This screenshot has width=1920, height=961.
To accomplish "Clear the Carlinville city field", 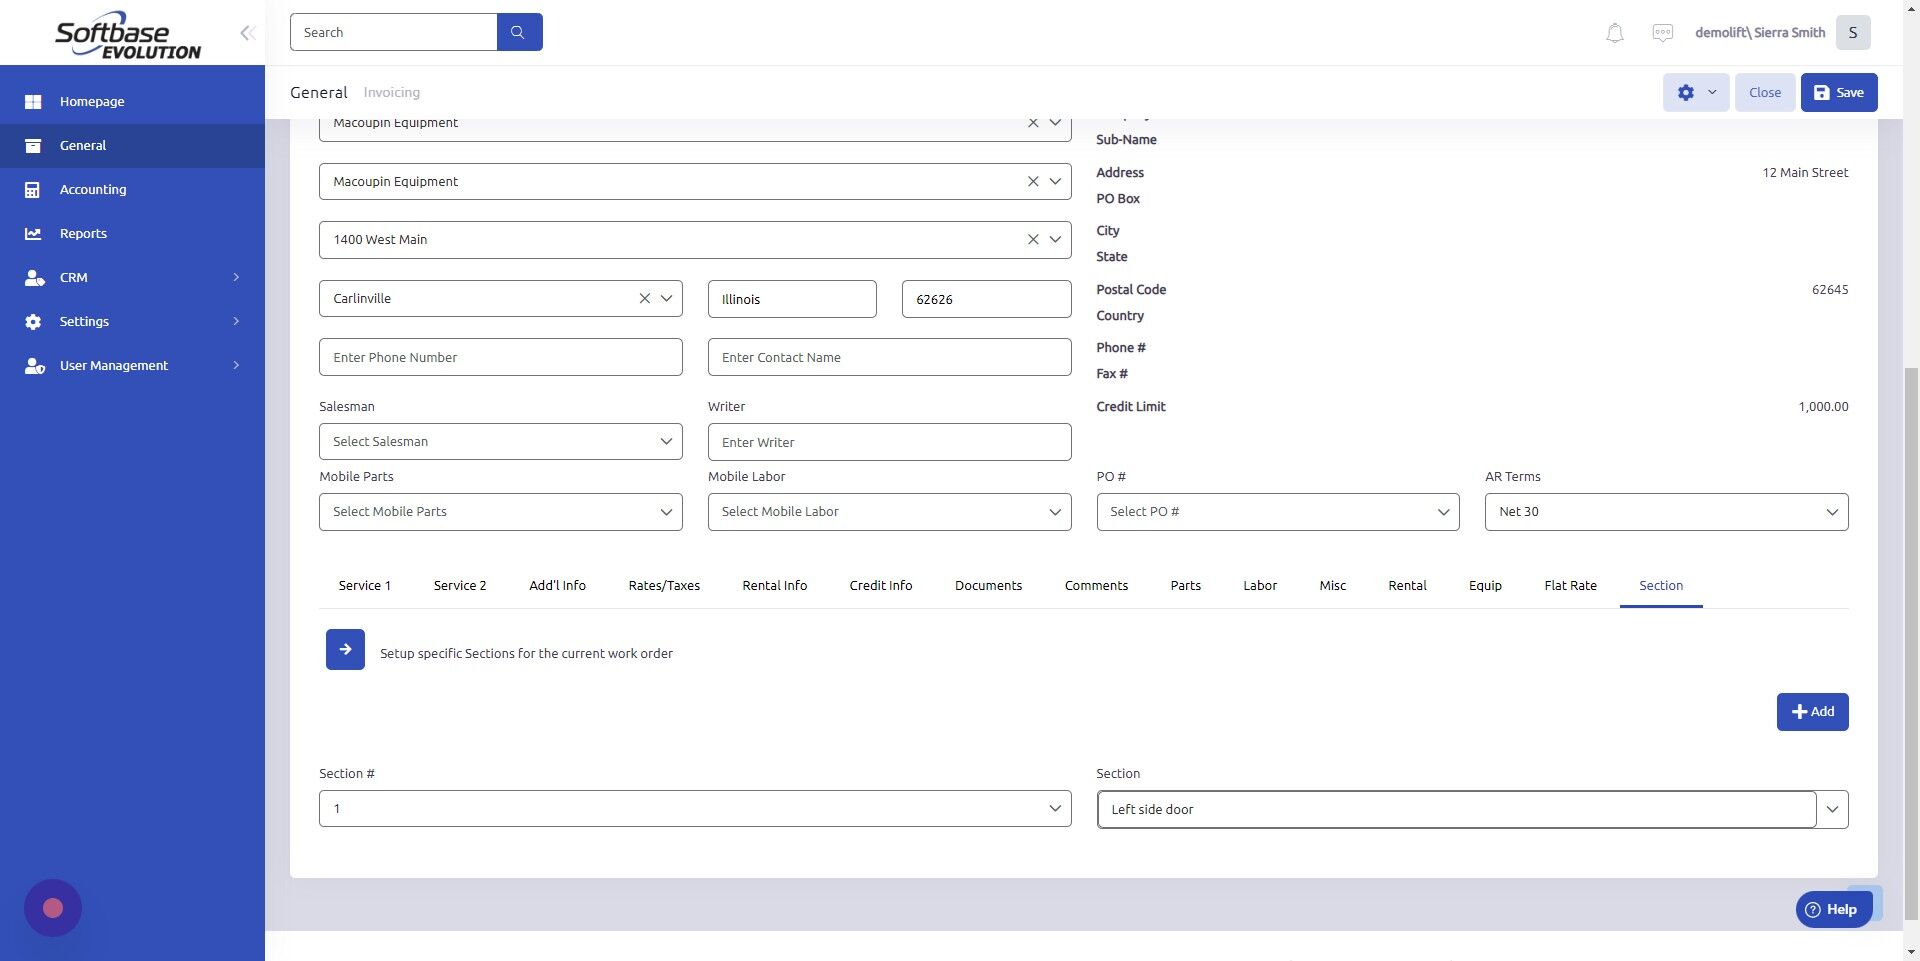I will coord(645,298).
